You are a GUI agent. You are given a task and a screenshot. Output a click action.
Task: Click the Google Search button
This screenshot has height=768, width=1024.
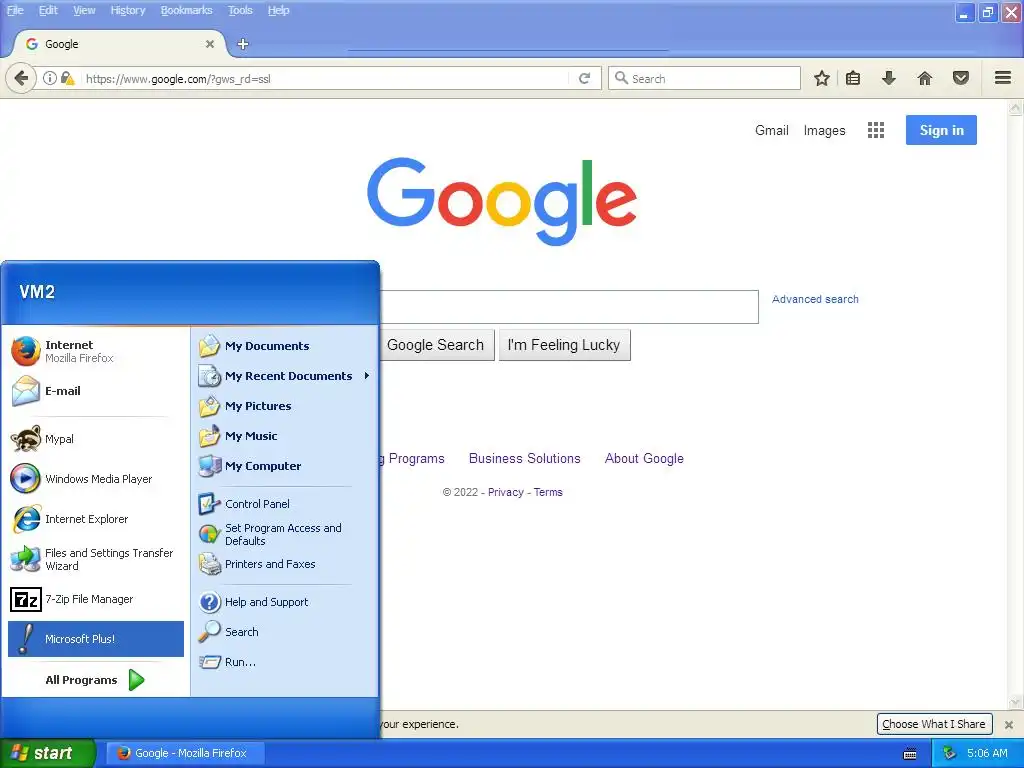[x=436, y=345]
